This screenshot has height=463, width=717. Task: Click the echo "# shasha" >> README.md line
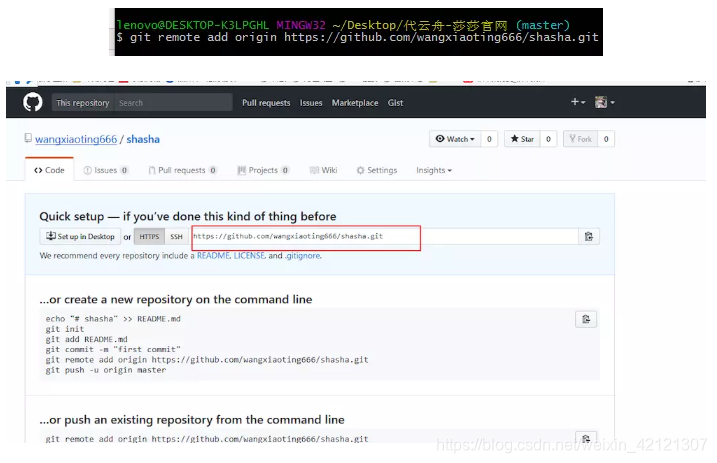click(x=113, y=319)
